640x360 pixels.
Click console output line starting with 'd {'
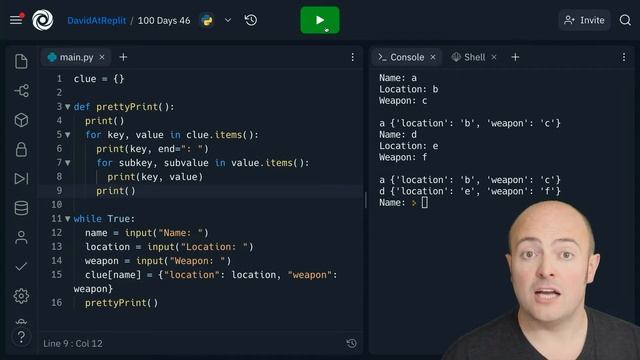(470, 191)
